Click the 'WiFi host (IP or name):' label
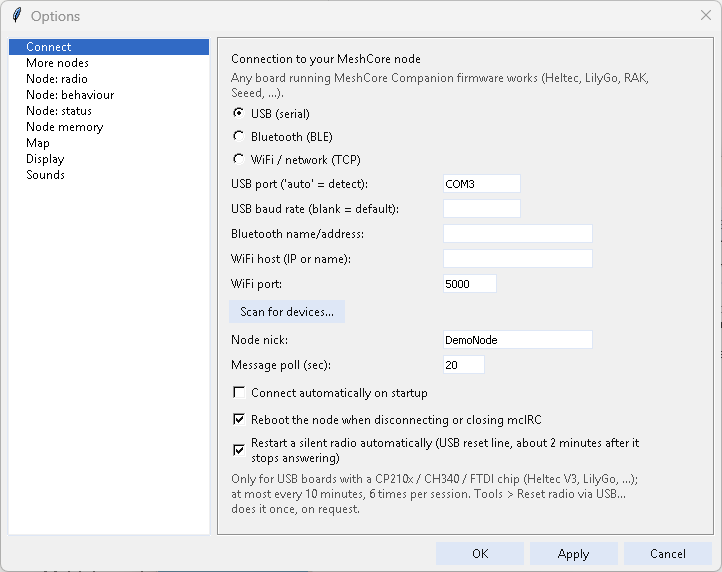This screenshot has height=572, width=722. point(291,259)
